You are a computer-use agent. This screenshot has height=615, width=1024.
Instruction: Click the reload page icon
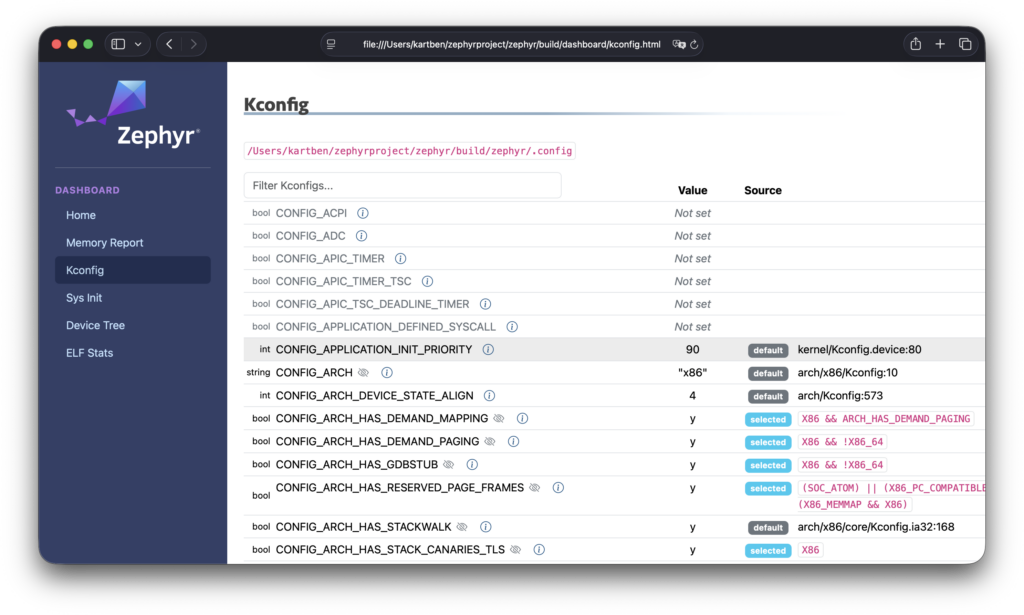pos(694,45)
